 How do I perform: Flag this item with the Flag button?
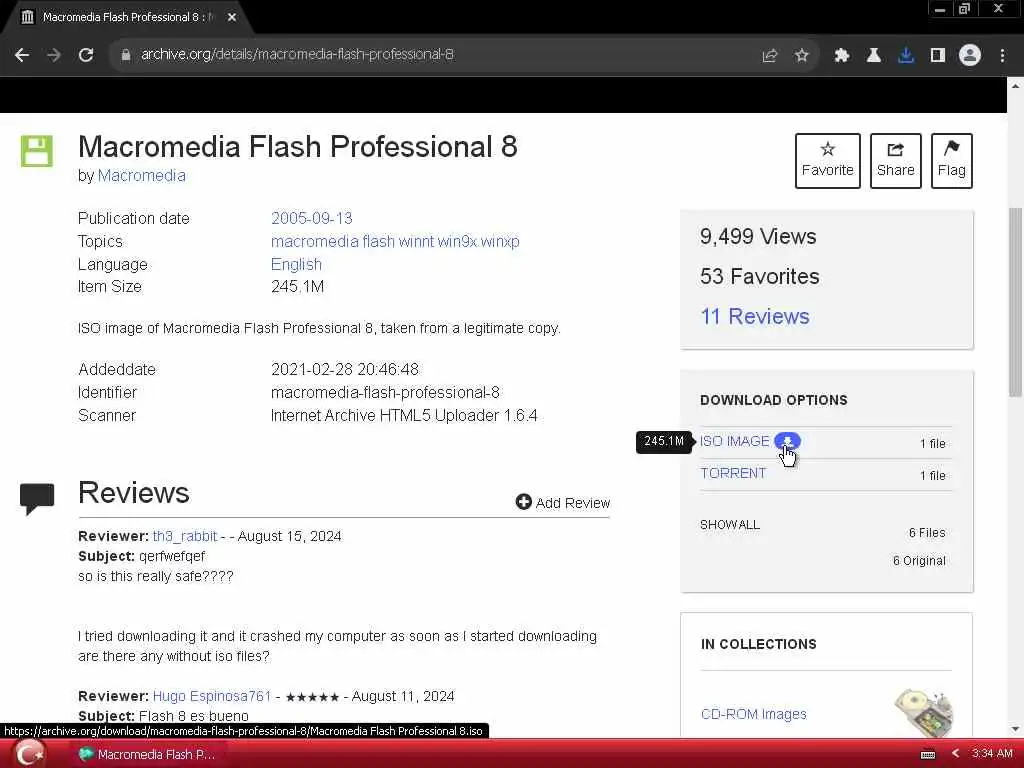click(952, 161)
